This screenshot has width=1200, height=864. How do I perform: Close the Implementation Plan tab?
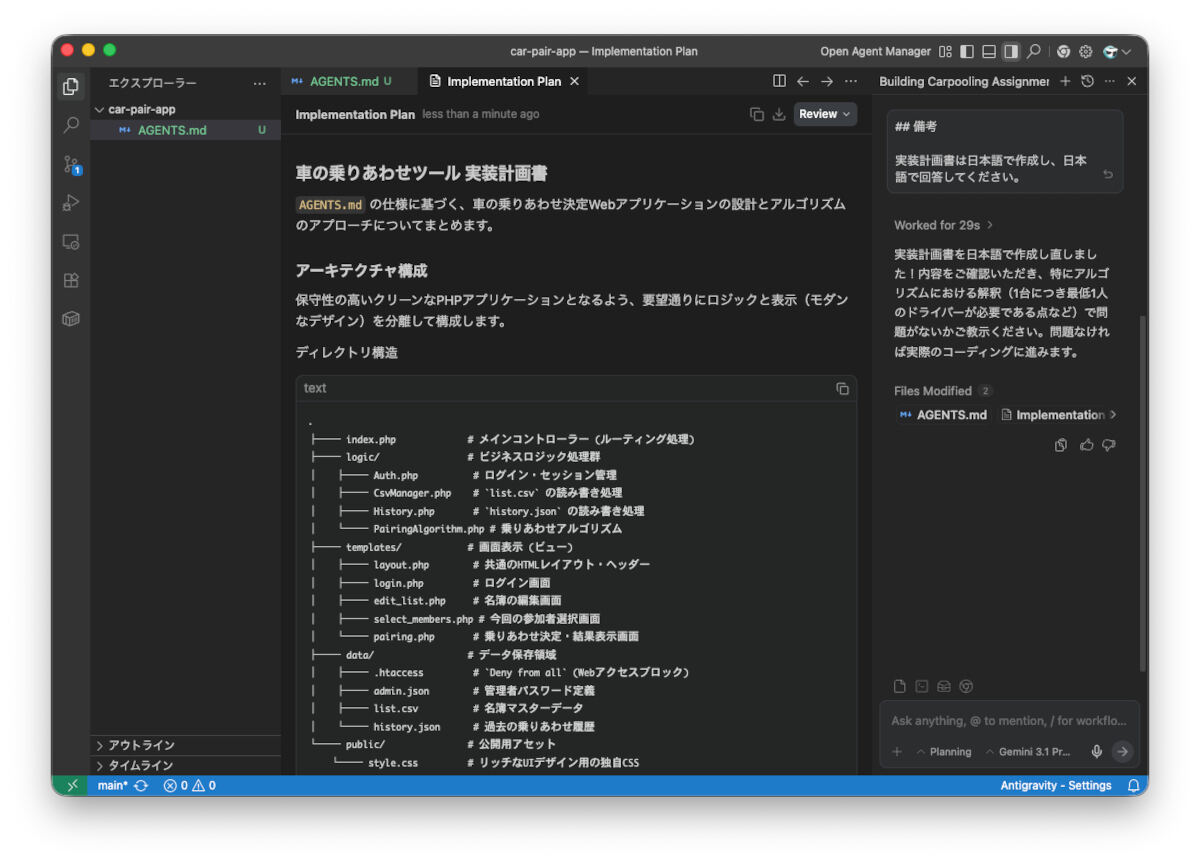[x=575, y=81]
